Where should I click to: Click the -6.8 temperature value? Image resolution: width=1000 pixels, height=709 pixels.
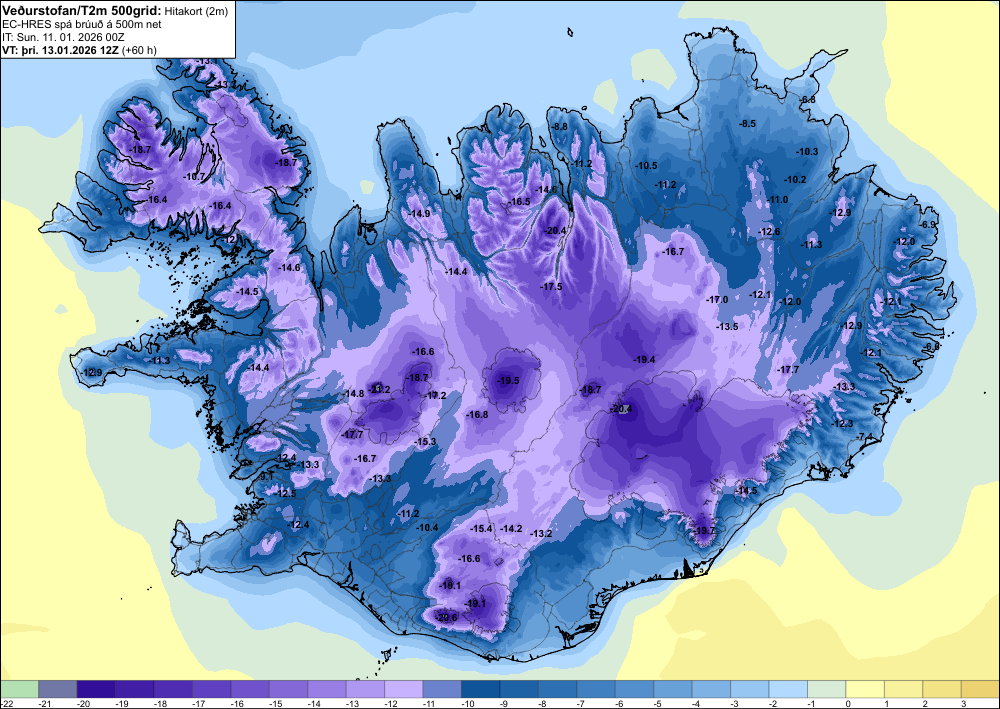(808, 99)
